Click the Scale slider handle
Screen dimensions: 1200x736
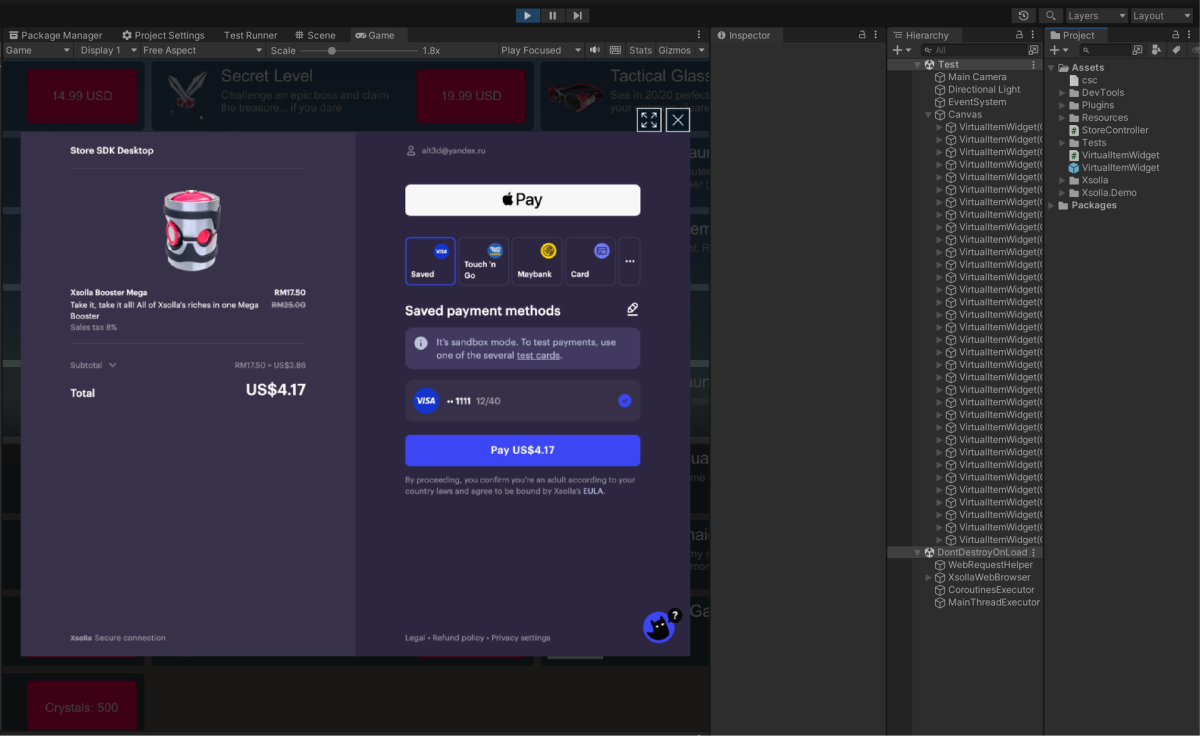(332, 50)
